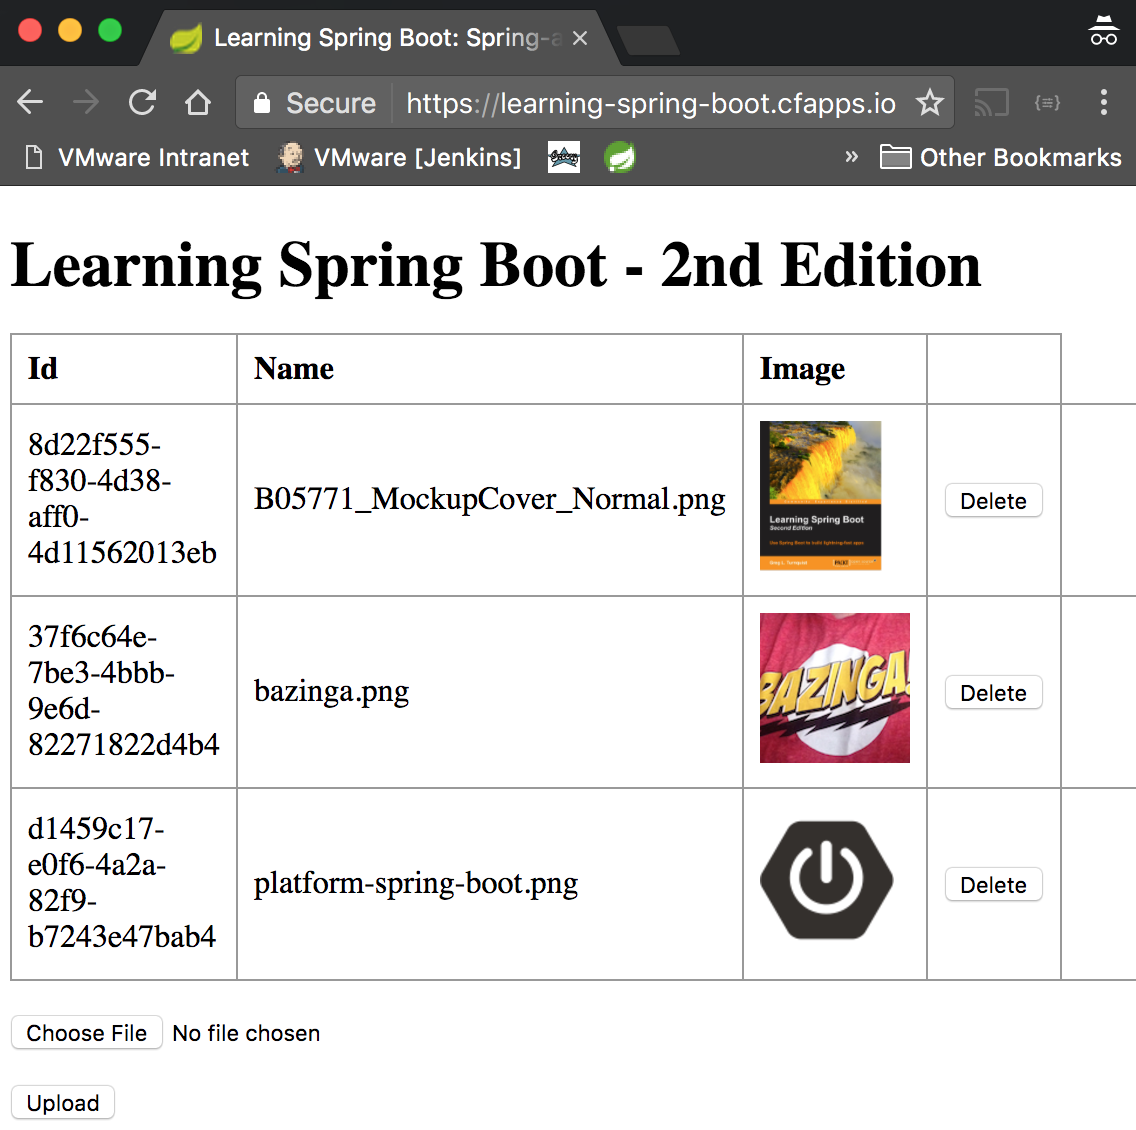Viewport: 1136px width, 1130px height.
Task: Open the Cast screen icon
Action: [x=991, y=102]
